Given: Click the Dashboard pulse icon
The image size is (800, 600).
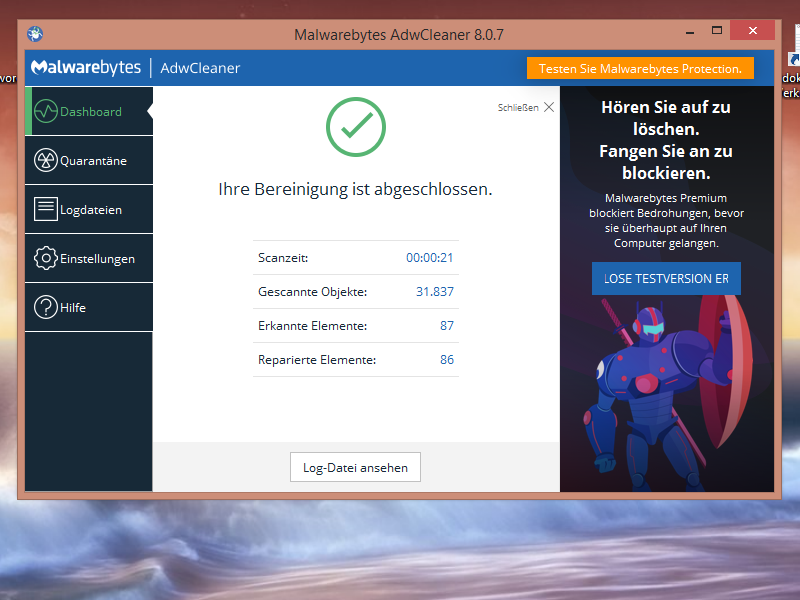Looking at the screenshot, I should coord(46,111).
